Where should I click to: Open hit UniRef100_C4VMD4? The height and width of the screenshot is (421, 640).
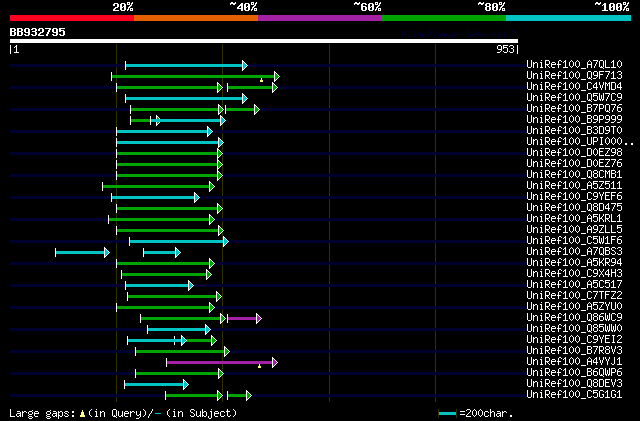pos(574,86)
